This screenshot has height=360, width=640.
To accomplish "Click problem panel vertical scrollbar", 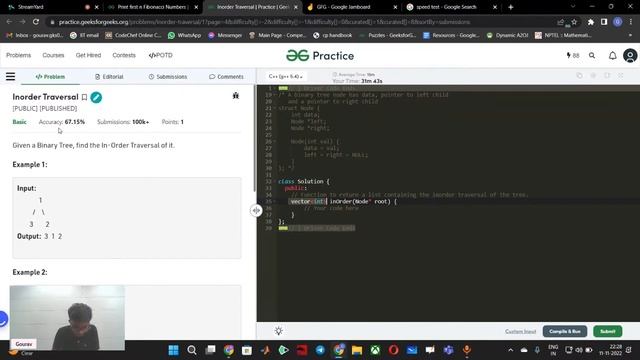I will pyautogui.click(x=255, y=138).
